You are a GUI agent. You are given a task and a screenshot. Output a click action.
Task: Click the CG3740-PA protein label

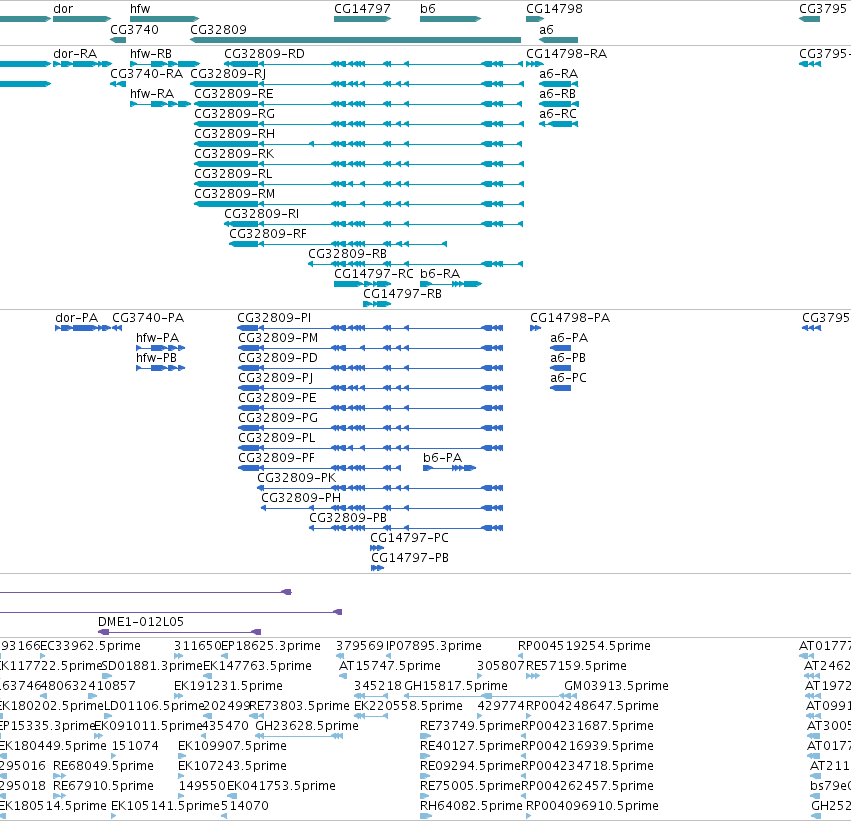pos(148,318)
